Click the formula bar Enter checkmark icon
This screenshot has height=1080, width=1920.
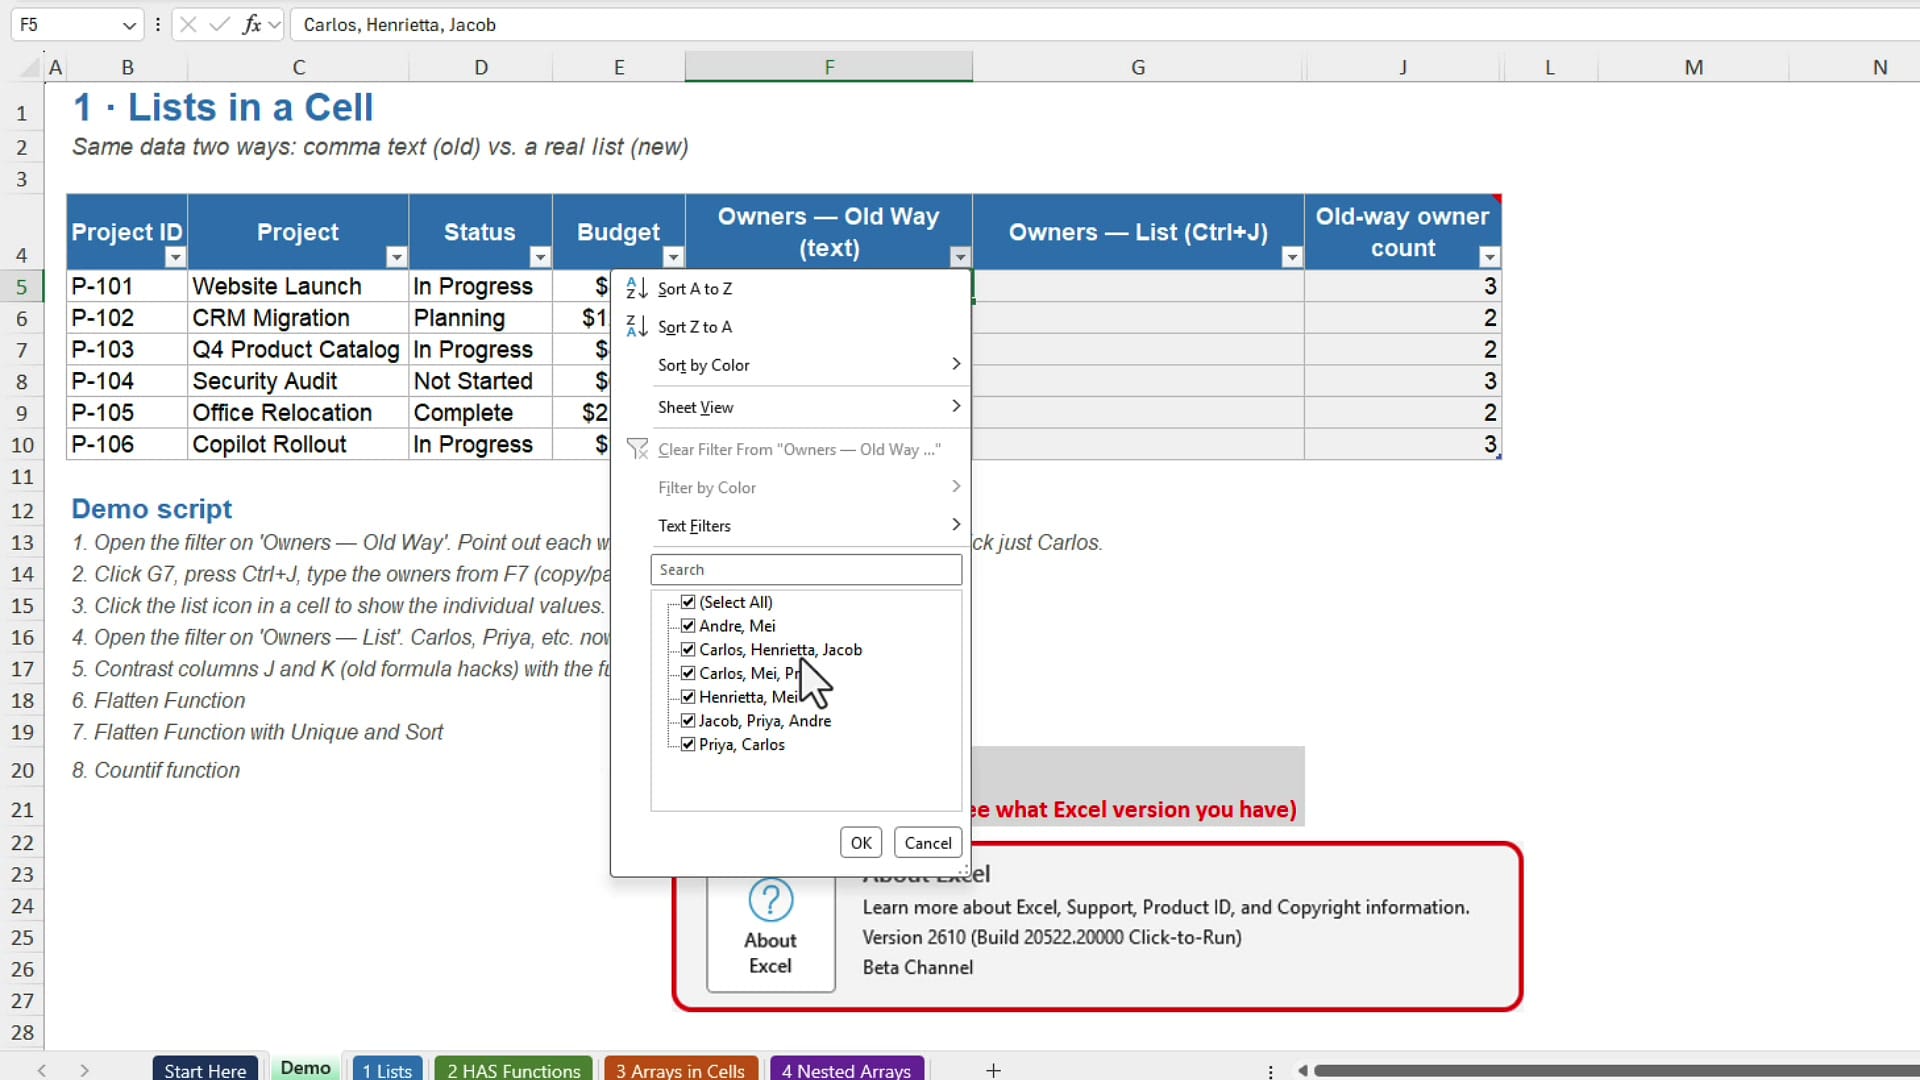[x=219, y=24]
